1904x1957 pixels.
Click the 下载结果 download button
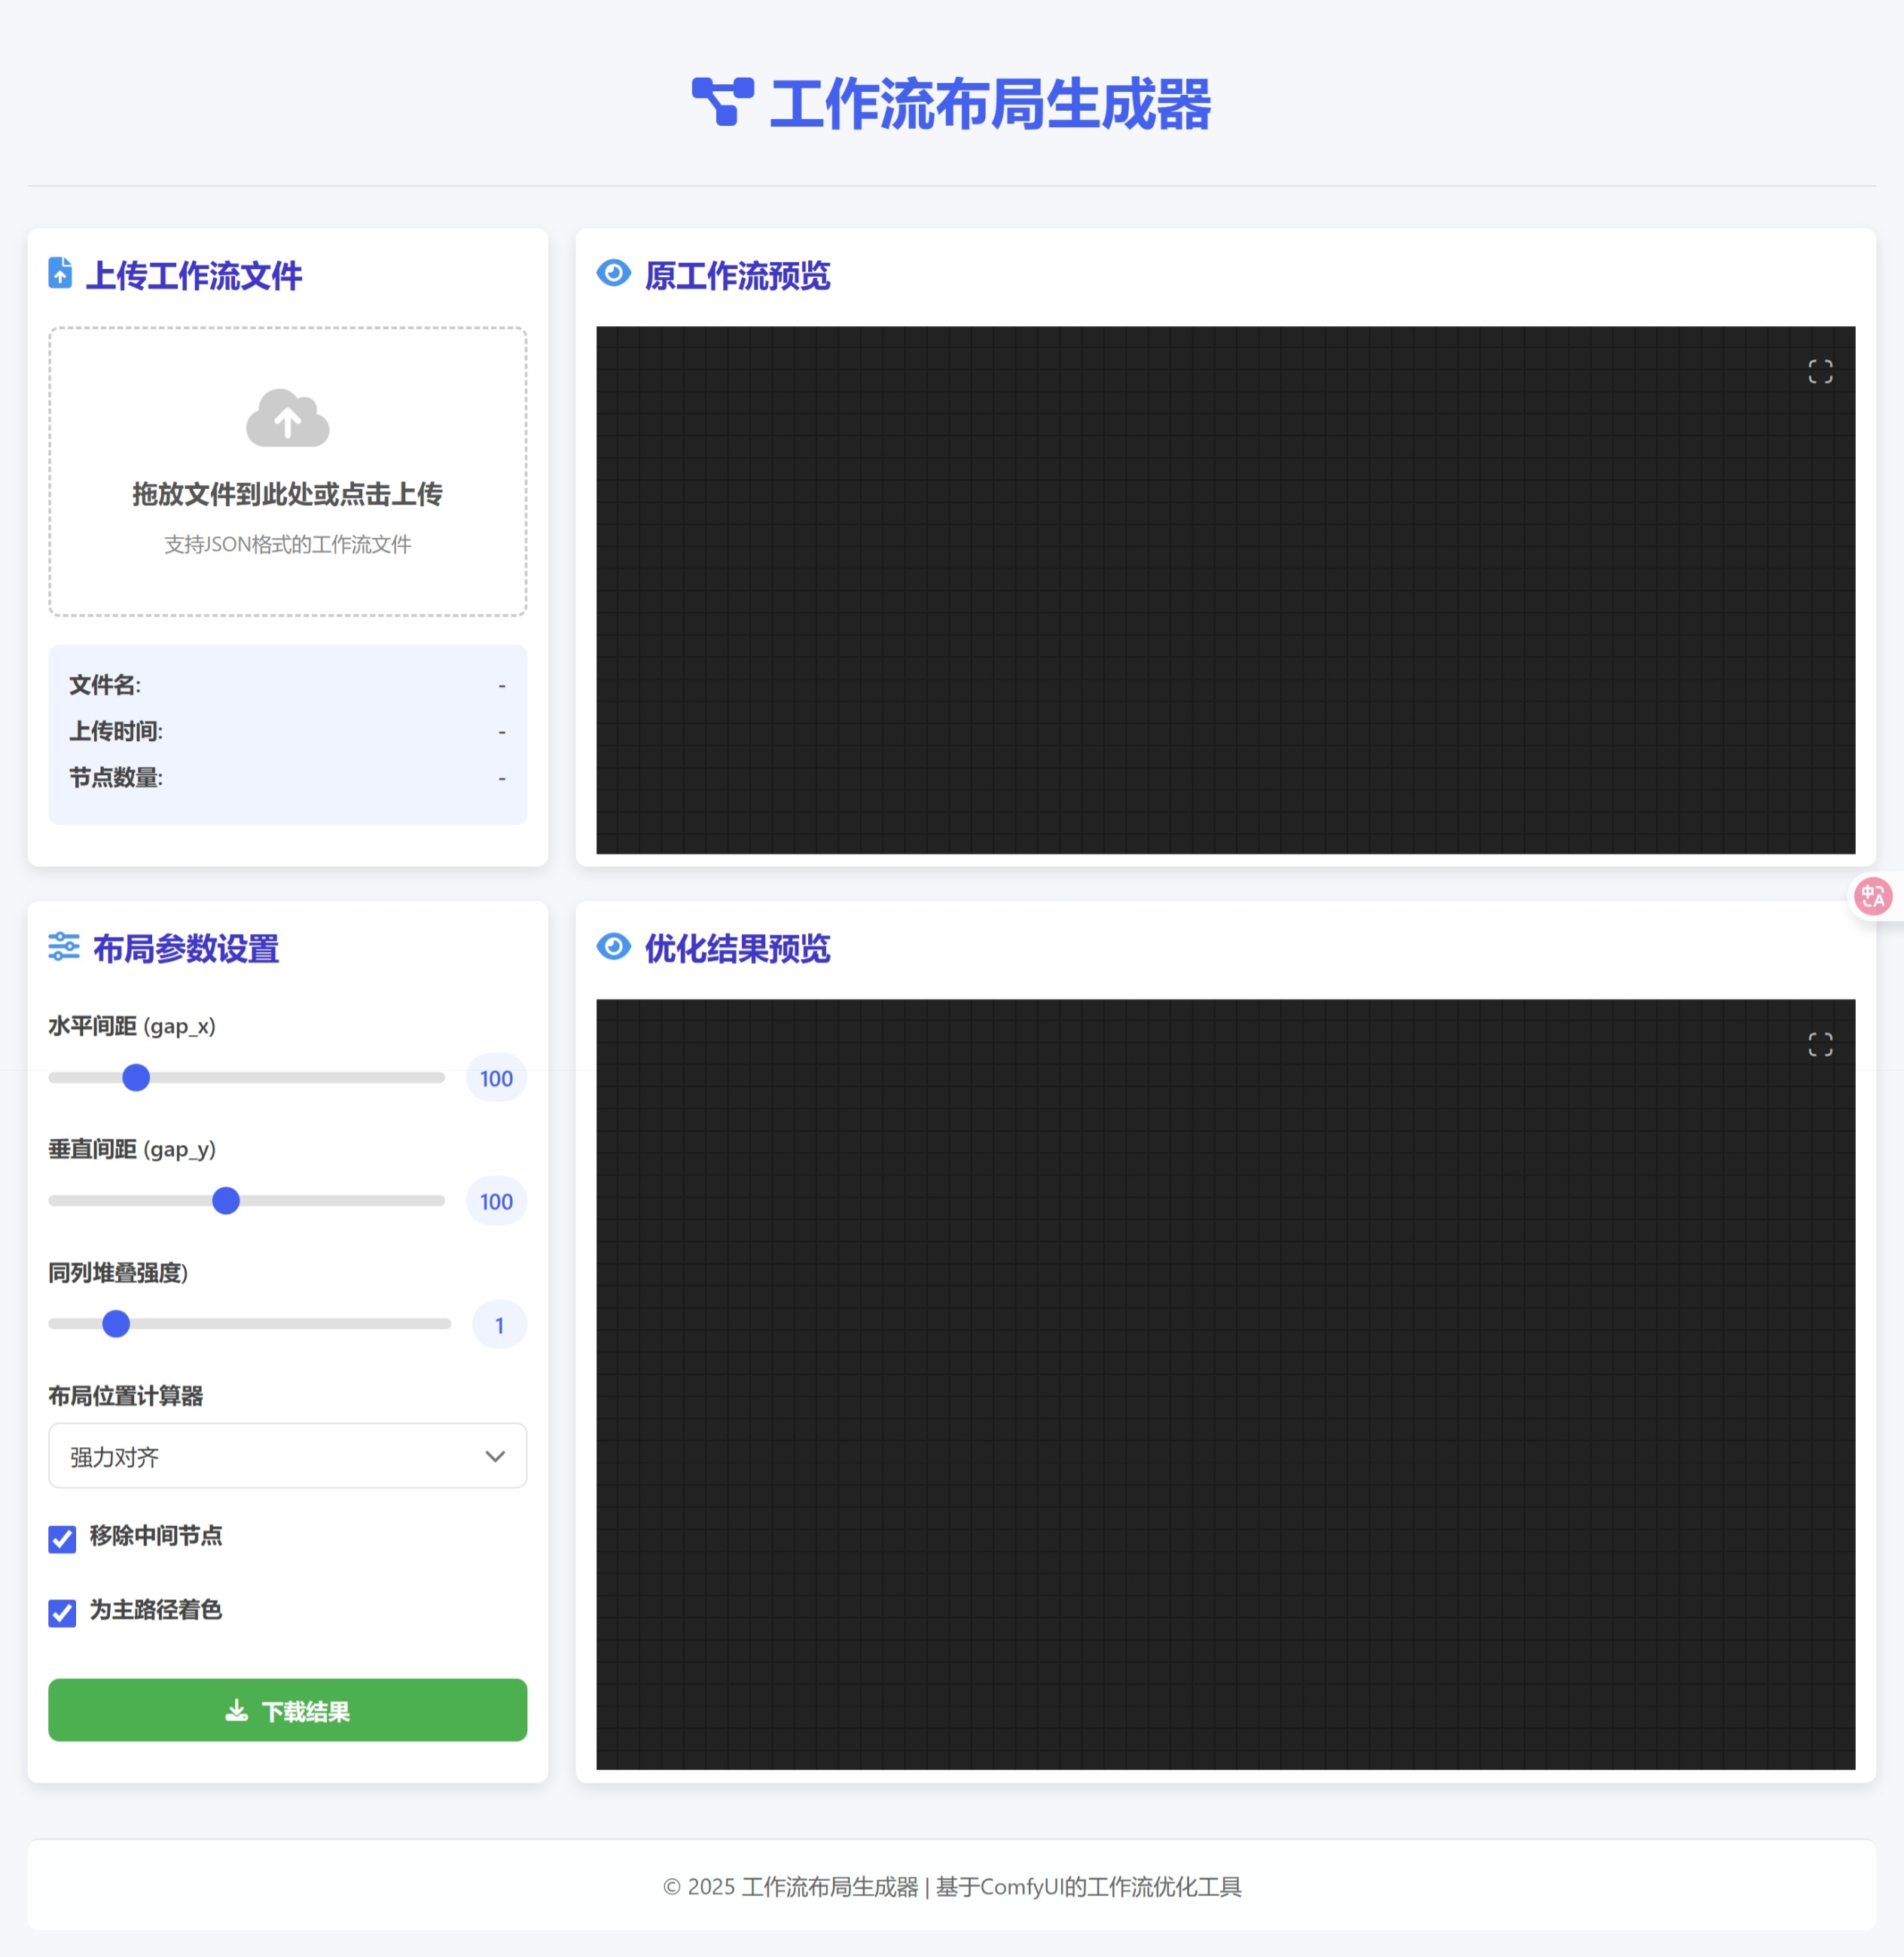pos(287,1710)
